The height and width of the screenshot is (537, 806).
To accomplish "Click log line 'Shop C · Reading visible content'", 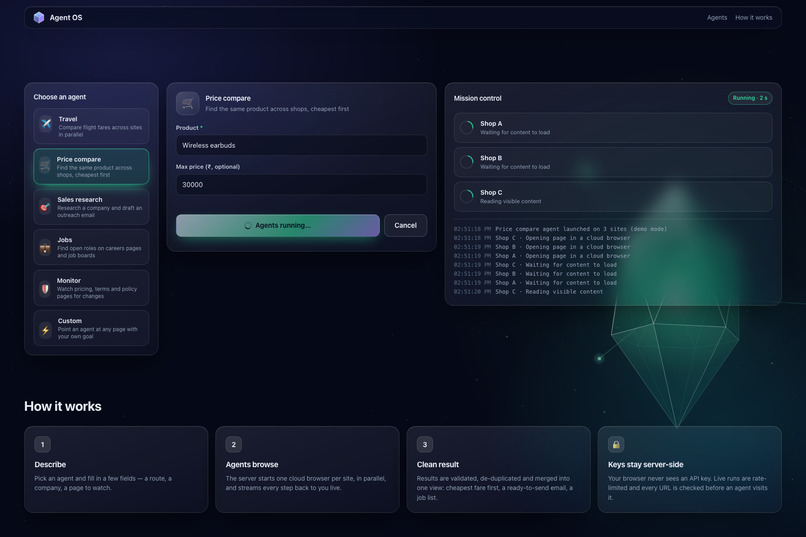I will [528, 292].
